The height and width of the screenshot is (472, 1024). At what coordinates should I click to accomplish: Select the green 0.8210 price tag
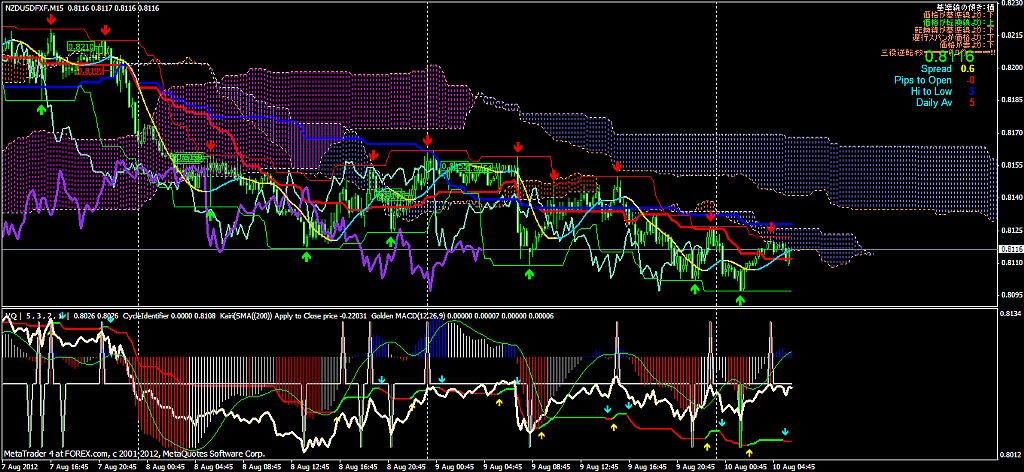[x=82, y=47]
